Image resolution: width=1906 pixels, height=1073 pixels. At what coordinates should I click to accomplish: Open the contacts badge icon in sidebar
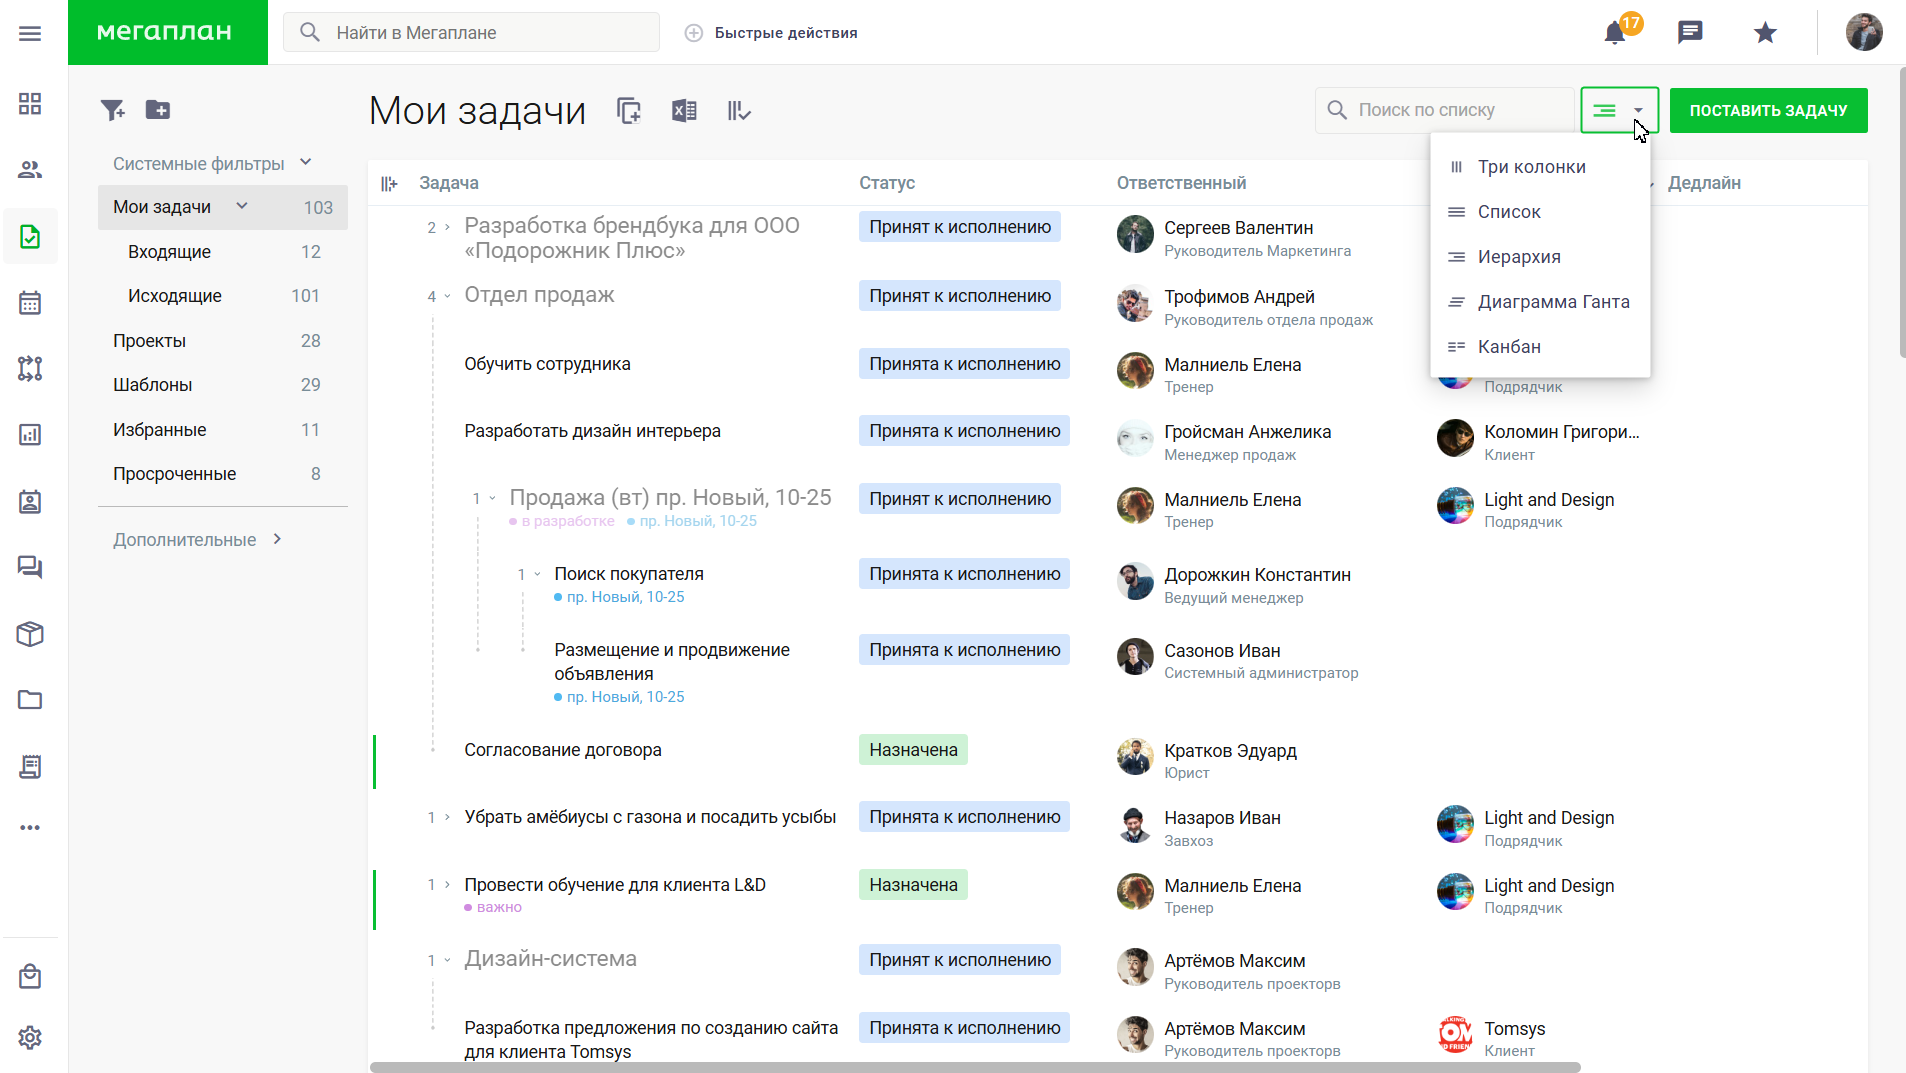tap(30, 501)
